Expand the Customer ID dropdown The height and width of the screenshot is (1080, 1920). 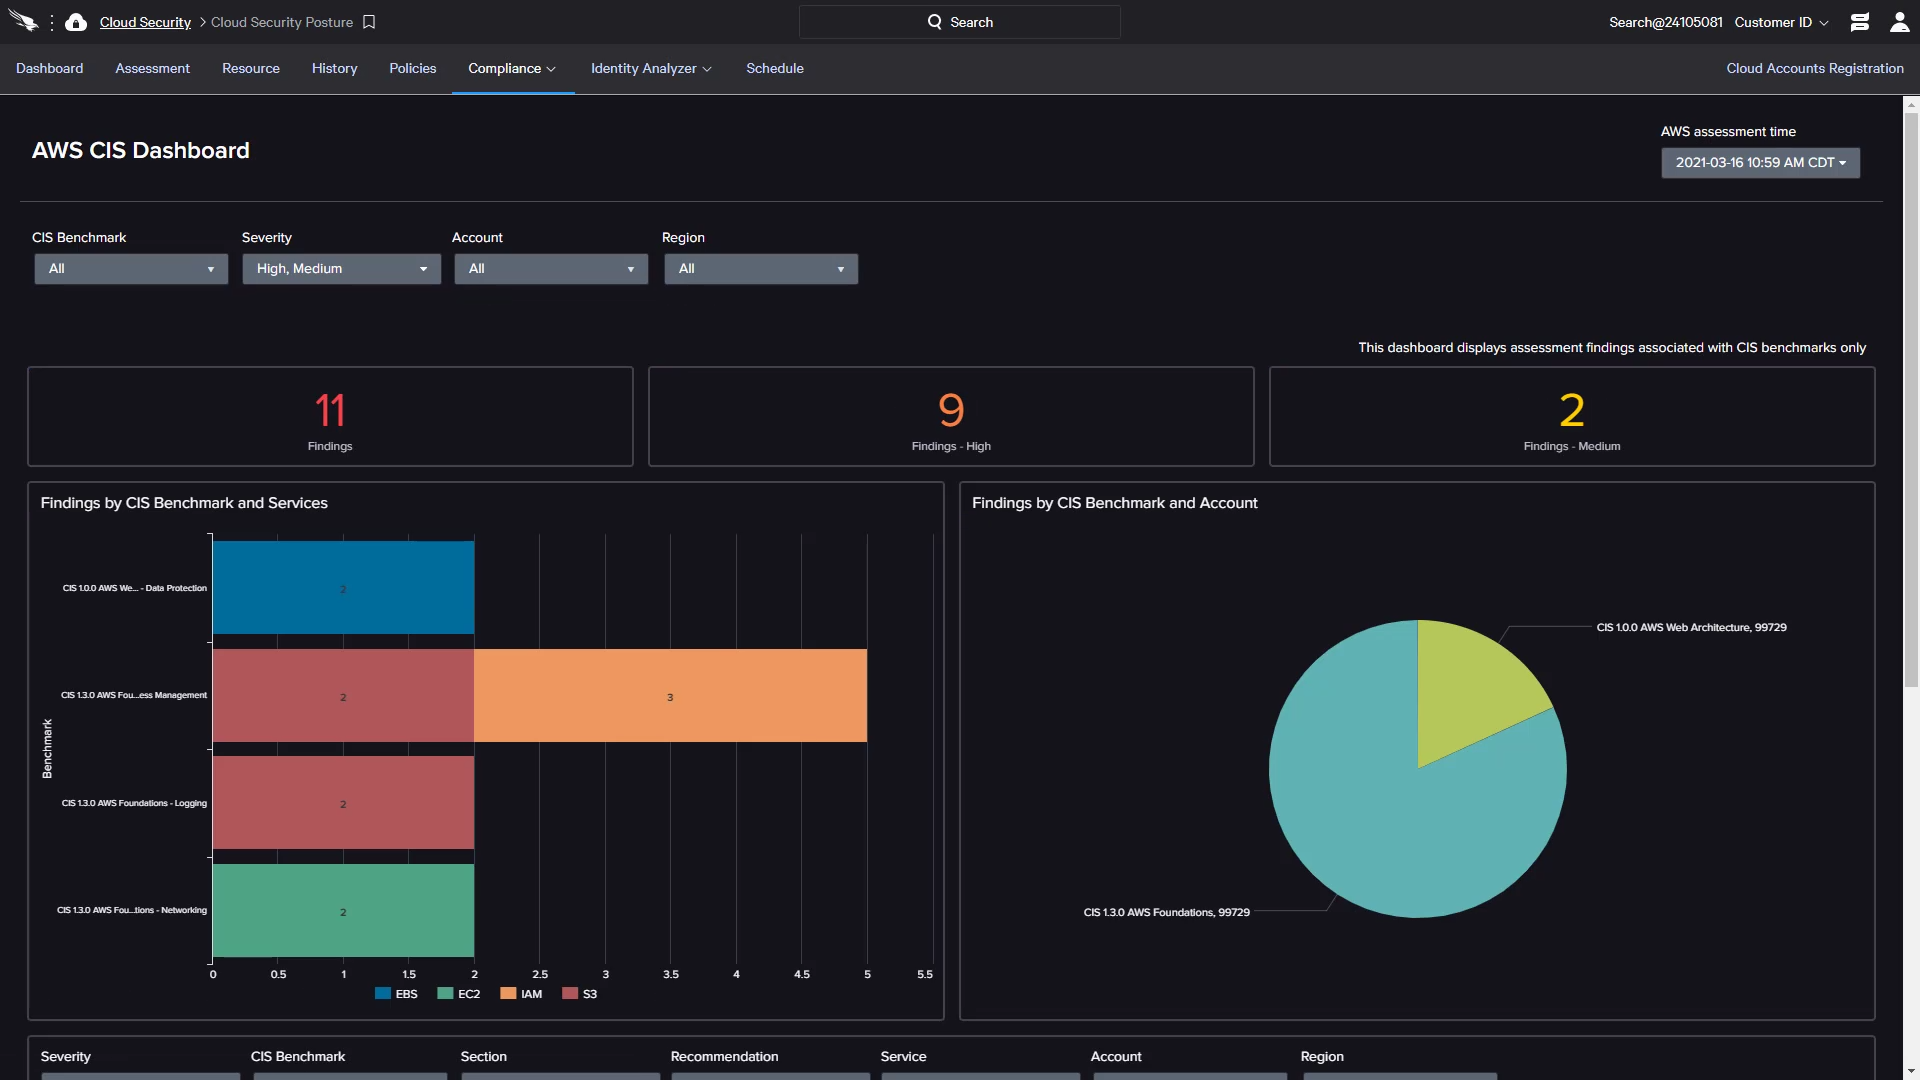pos(1781,22)
